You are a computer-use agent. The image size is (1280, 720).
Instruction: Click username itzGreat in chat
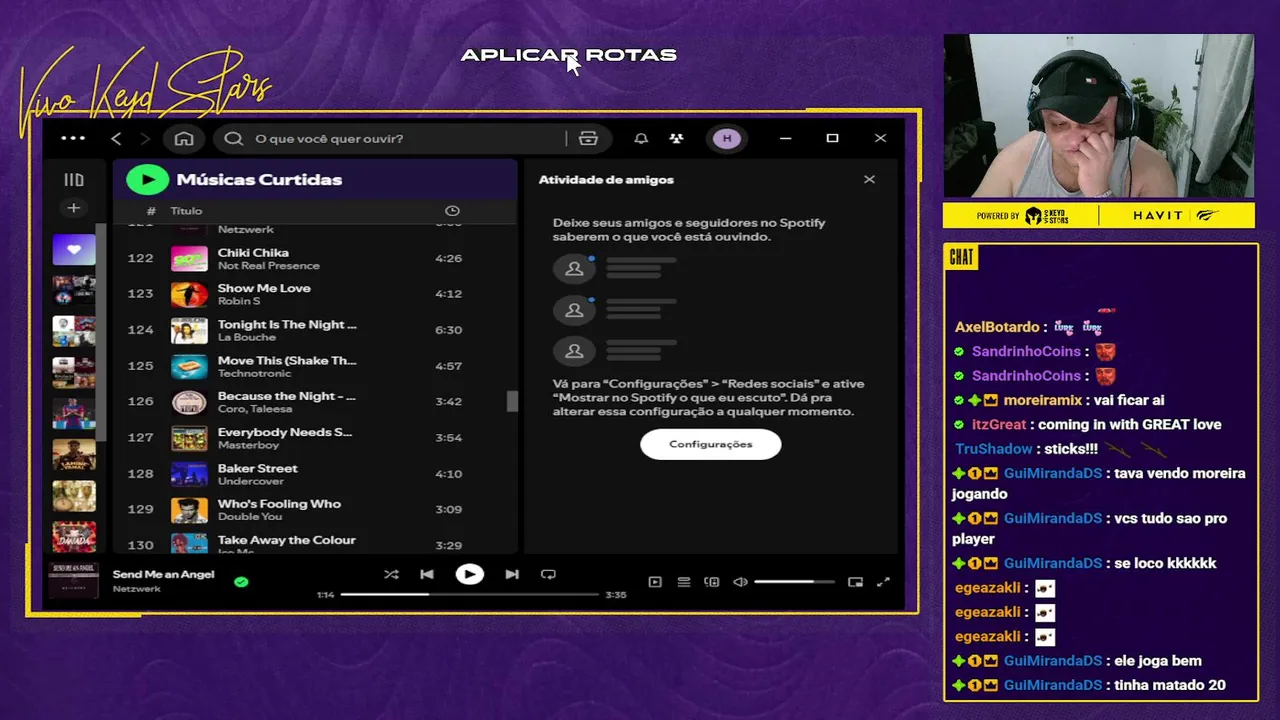tap(999, 424)
